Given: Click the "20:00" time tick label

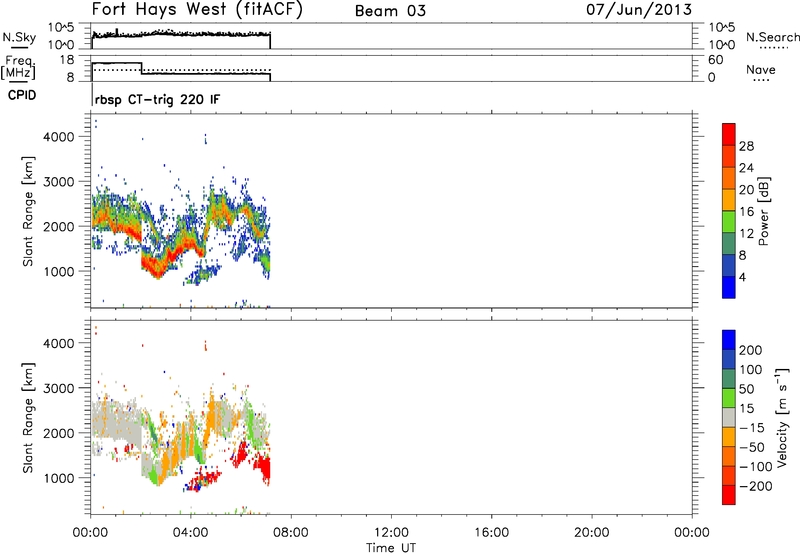Looking at the screenshot, I should click(591, 533).
